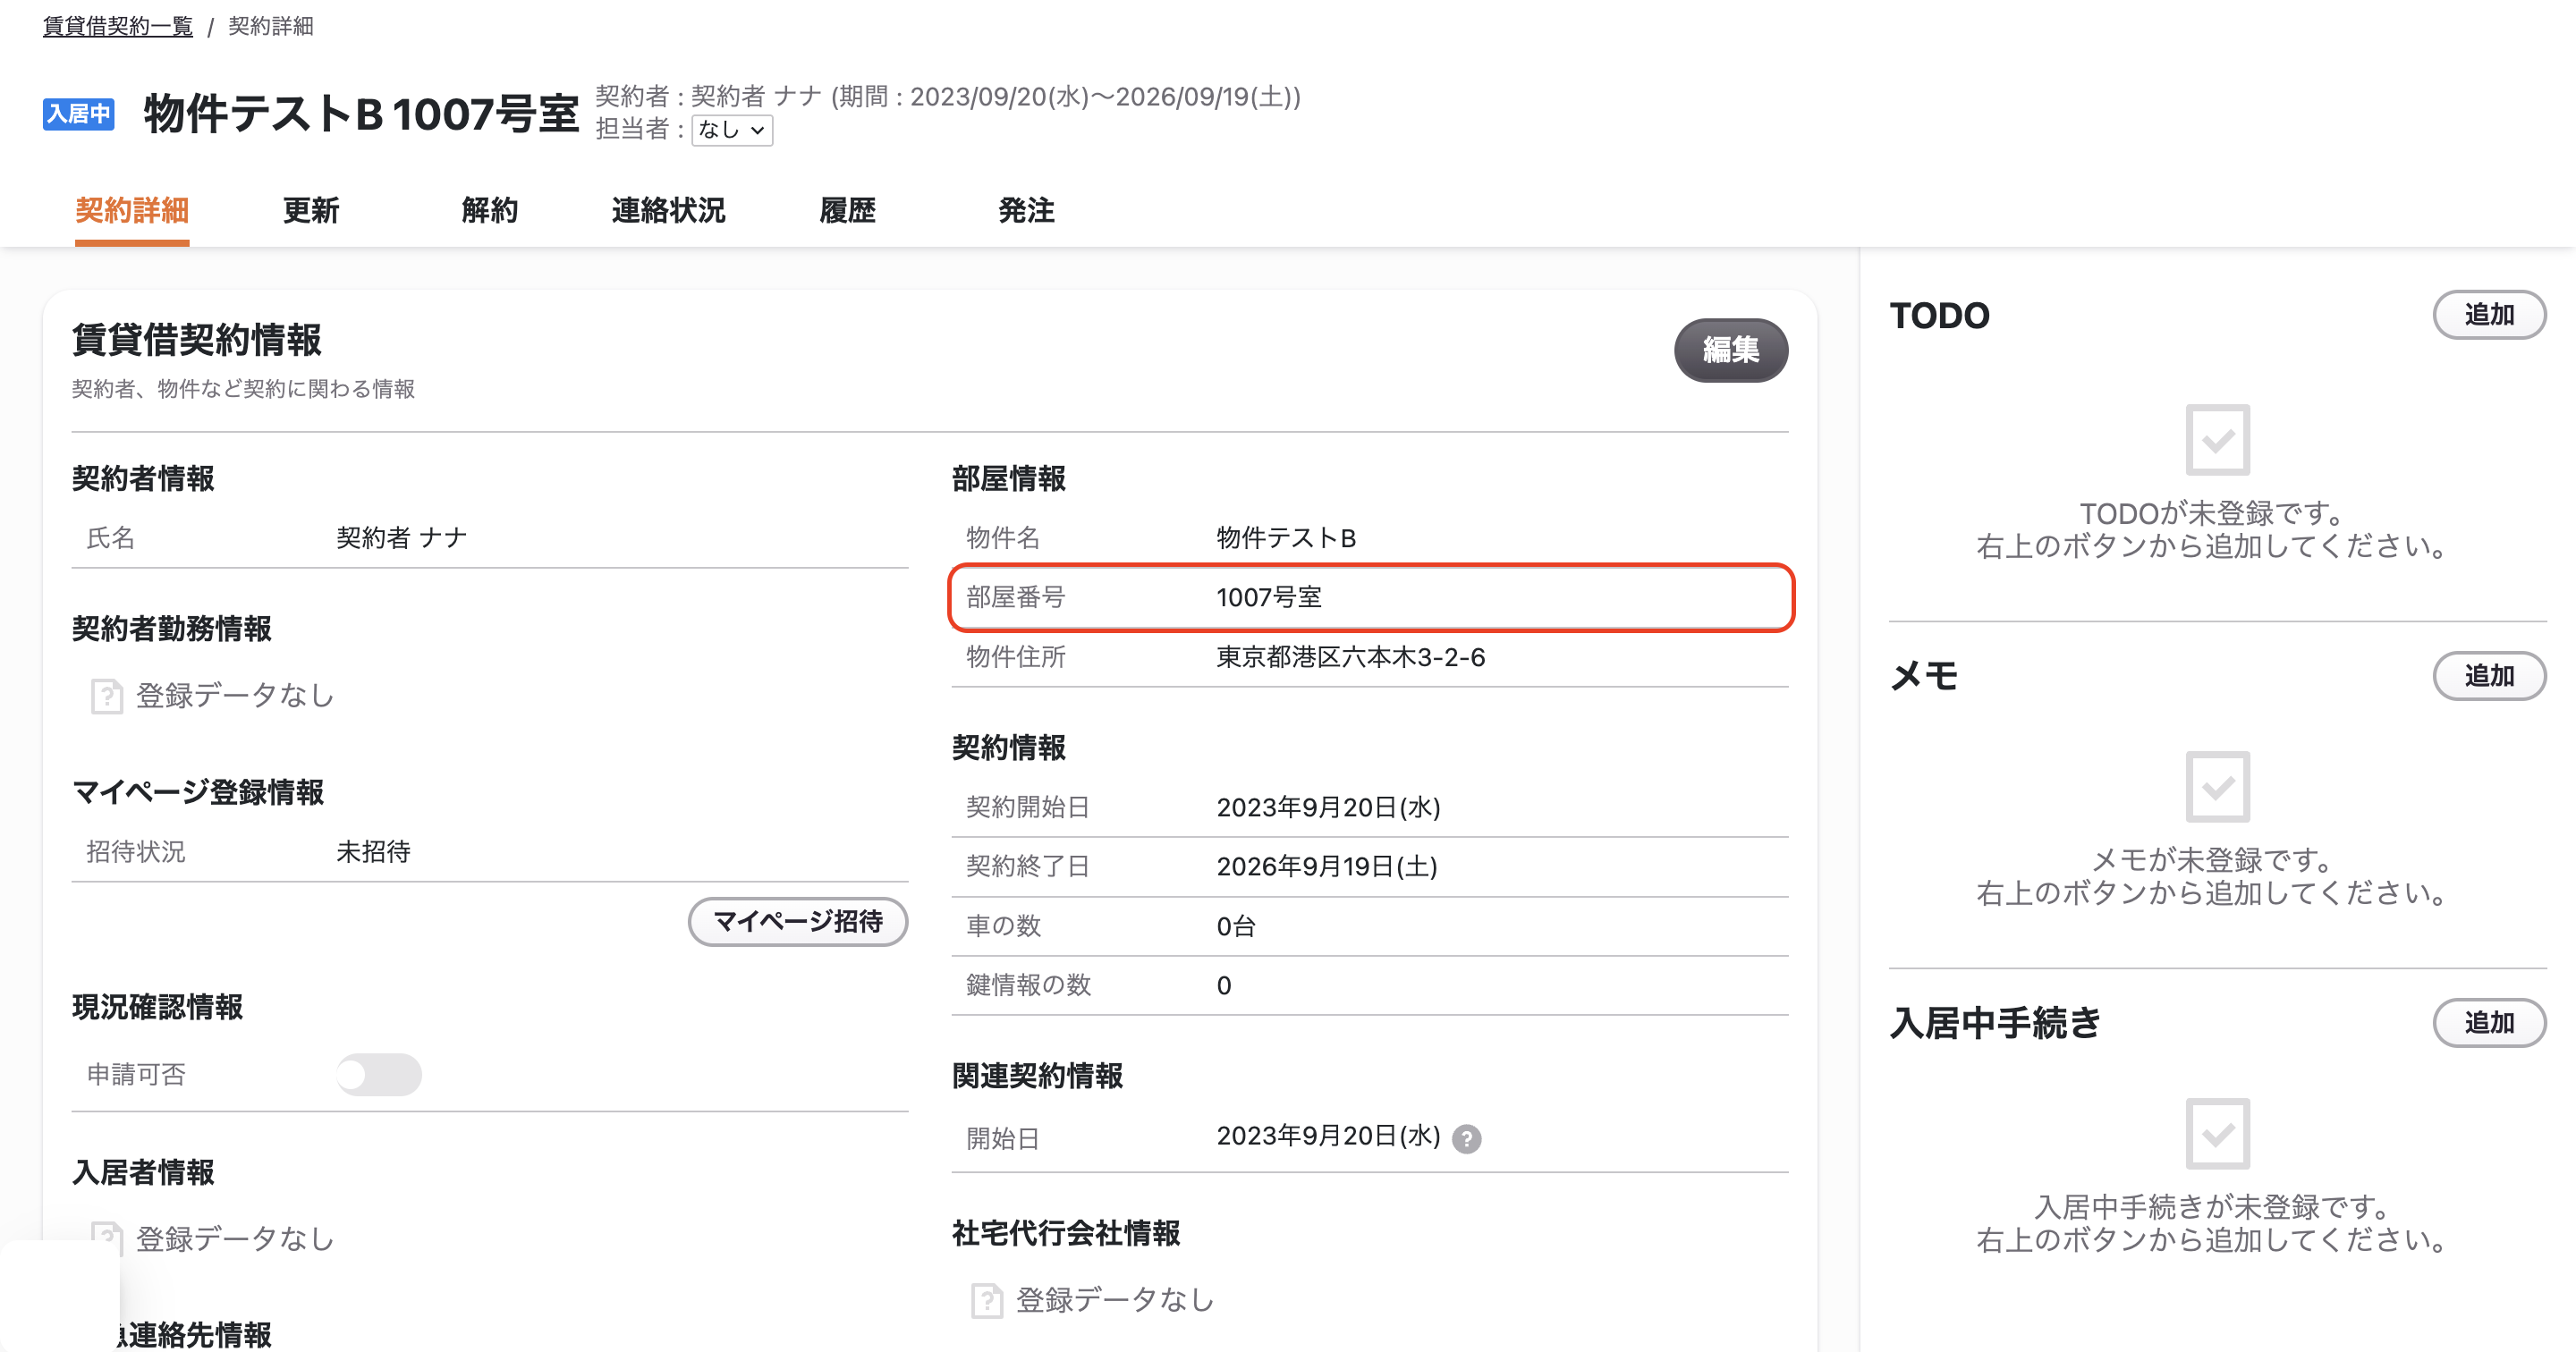
Task: Click the document icon under 契約者勤務情報
Action: (107, 696)
